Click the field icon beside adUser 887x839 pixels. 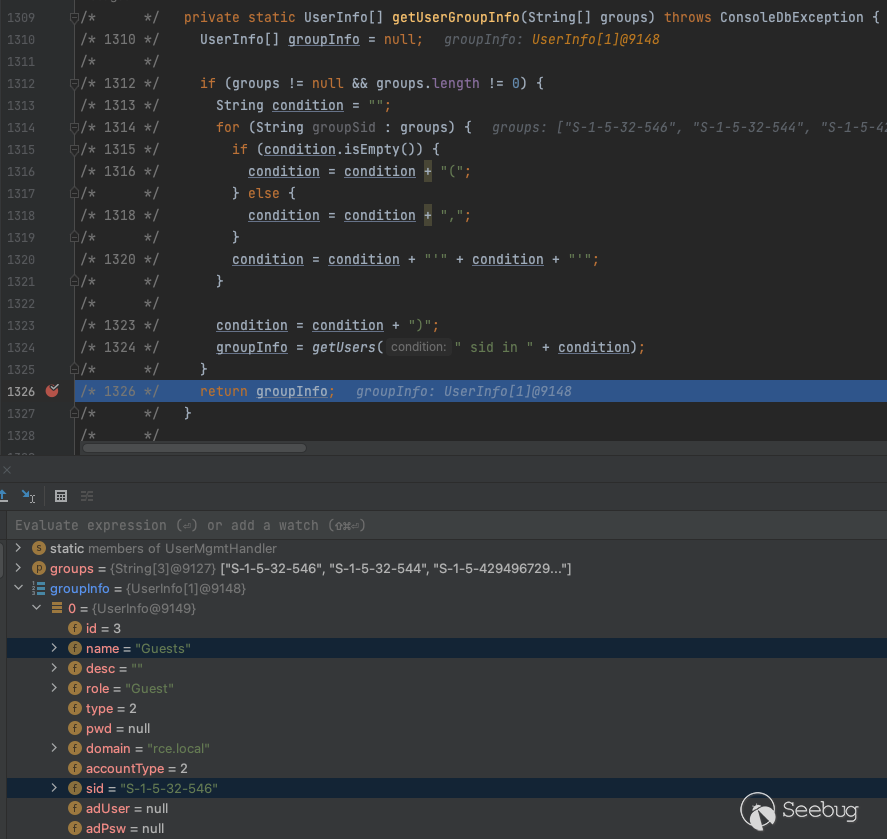75,808
